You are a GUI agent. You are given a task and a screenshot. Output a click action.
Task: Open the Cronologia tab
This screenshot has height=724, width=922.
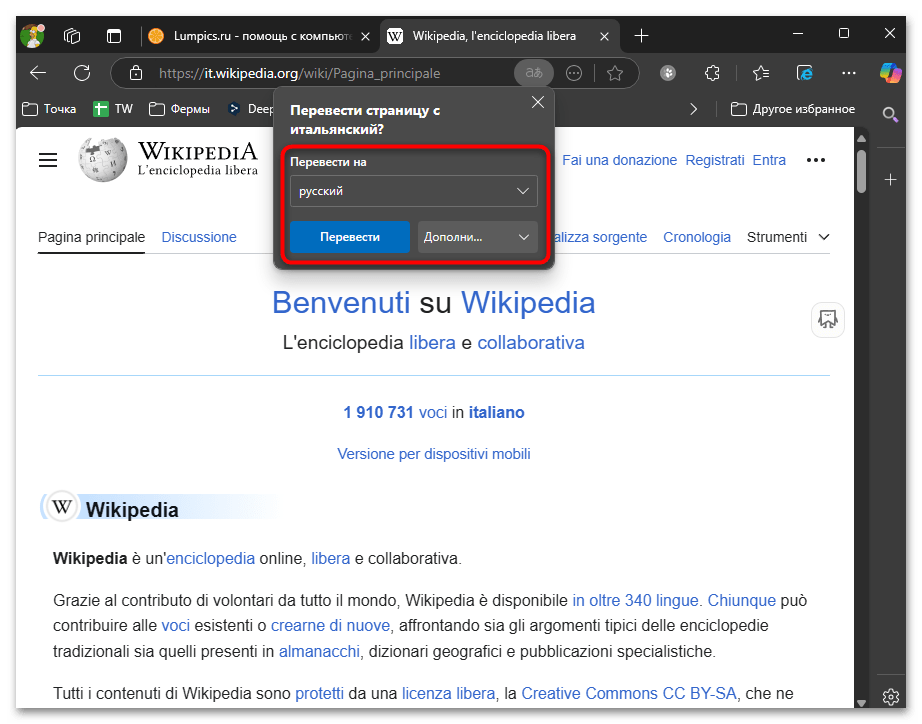coord(697,238)
